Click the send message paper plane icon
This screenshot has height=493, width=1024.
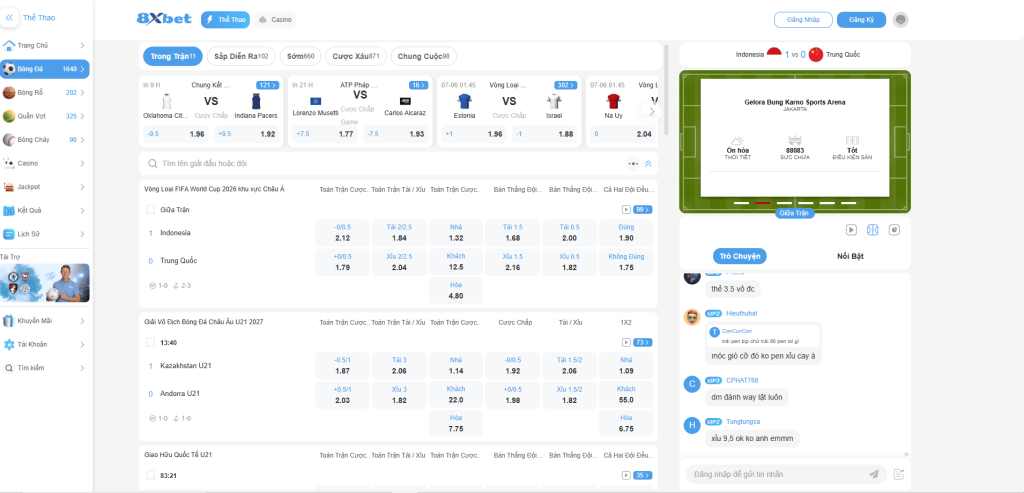[x=874, y=474]
